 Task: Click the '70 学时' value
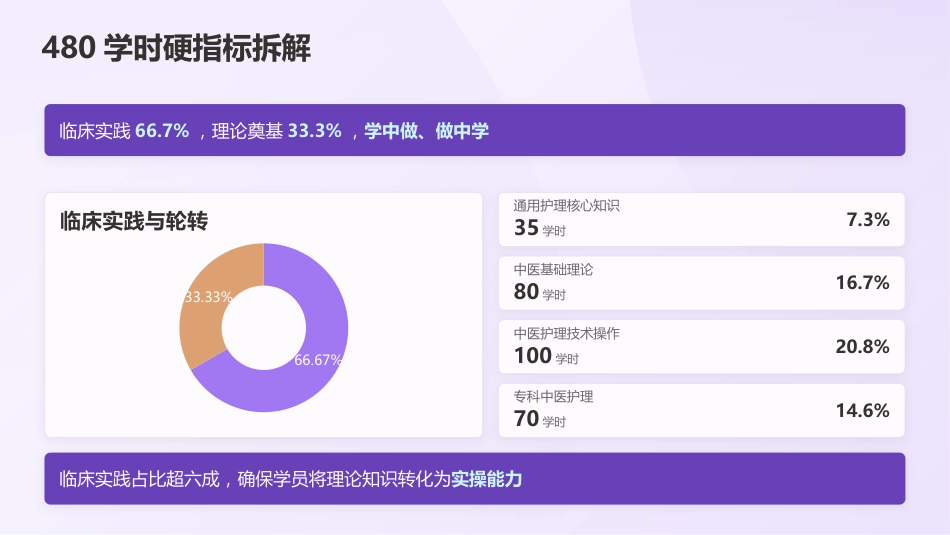pos(540,419)
